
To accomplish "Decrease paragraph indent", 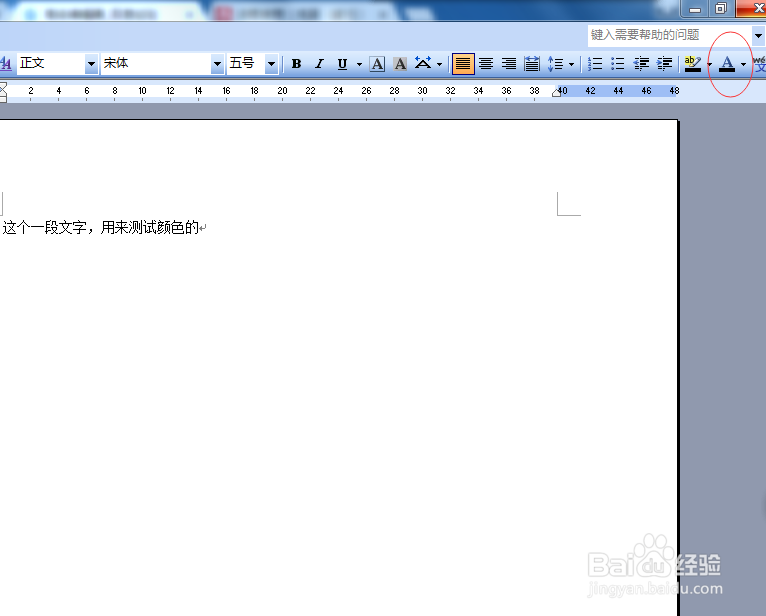I will click(x=641, y=64).
